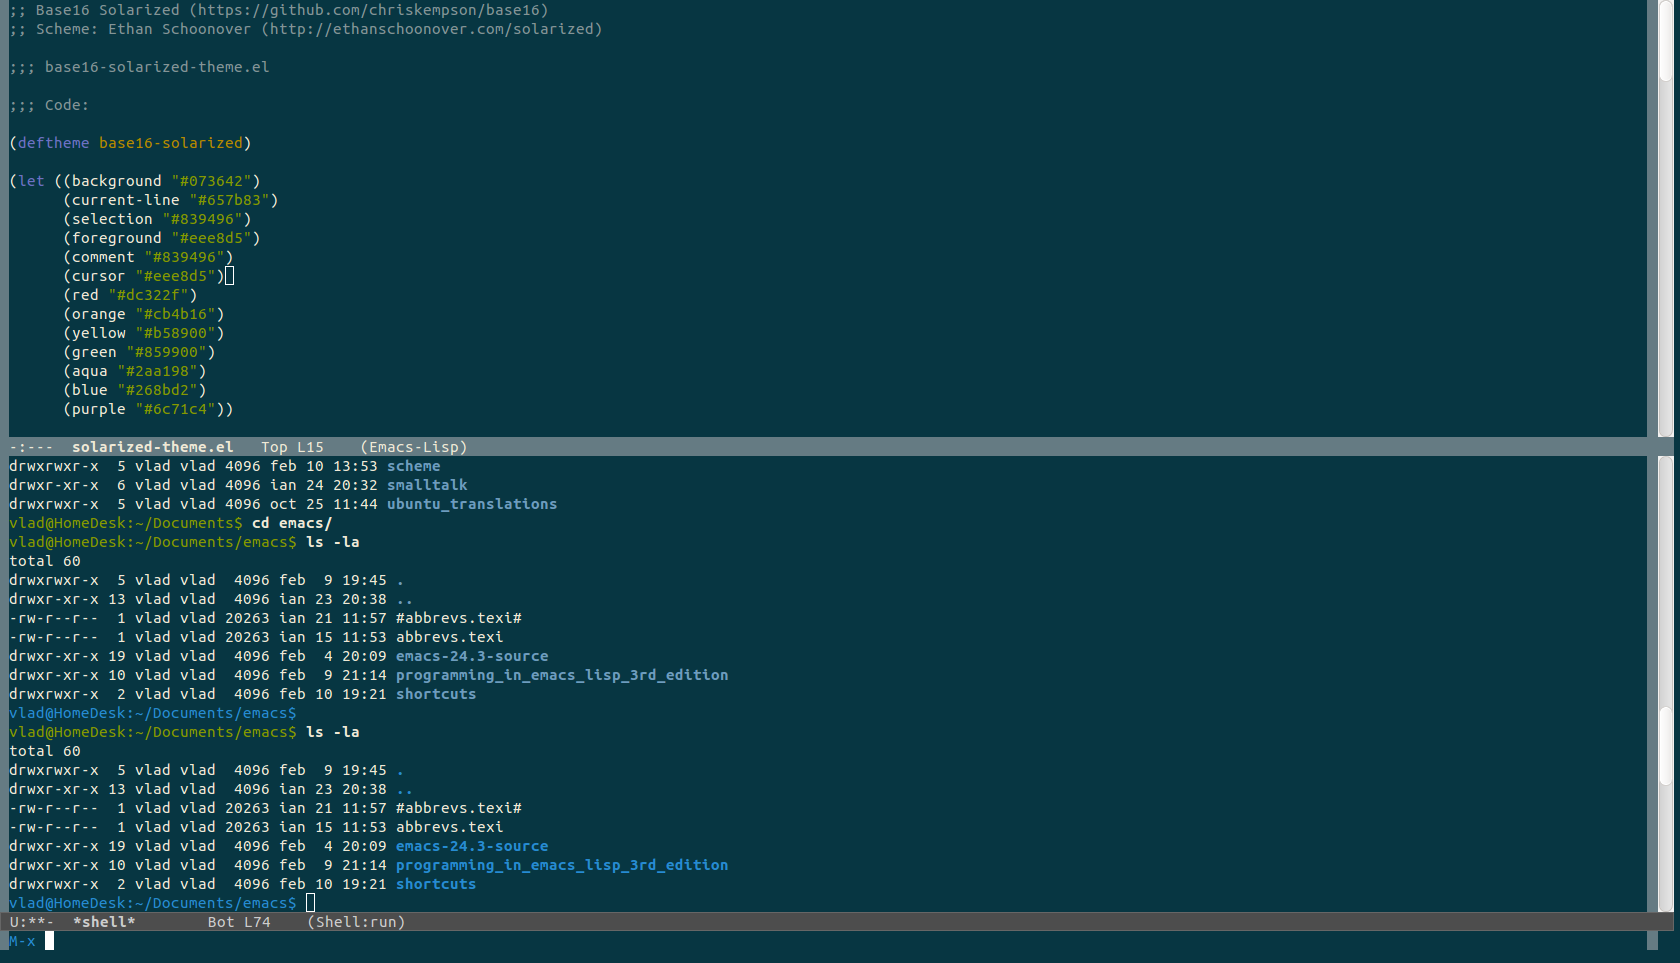Click the 'scheme' directory name in shell
Image resolution: width=1680 pixels, height=963 pixels.
(414, 466)
